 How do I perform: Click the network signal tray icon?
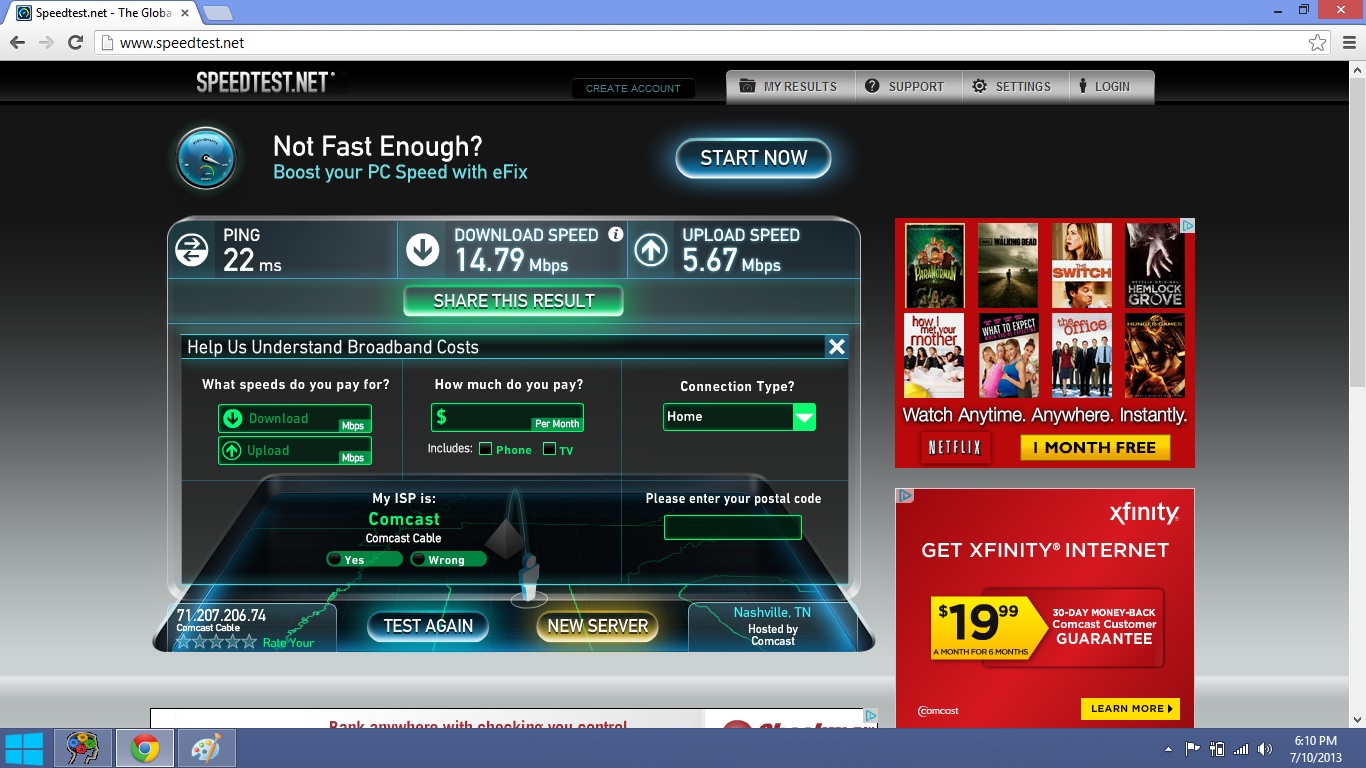(x=1241, y=749)
